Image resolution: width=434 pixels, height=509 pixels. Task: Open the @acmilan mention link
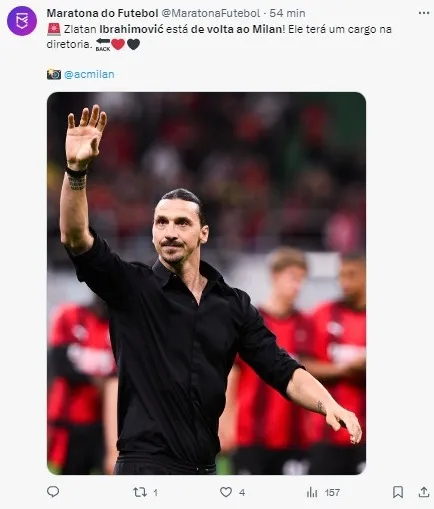[89, 74]
